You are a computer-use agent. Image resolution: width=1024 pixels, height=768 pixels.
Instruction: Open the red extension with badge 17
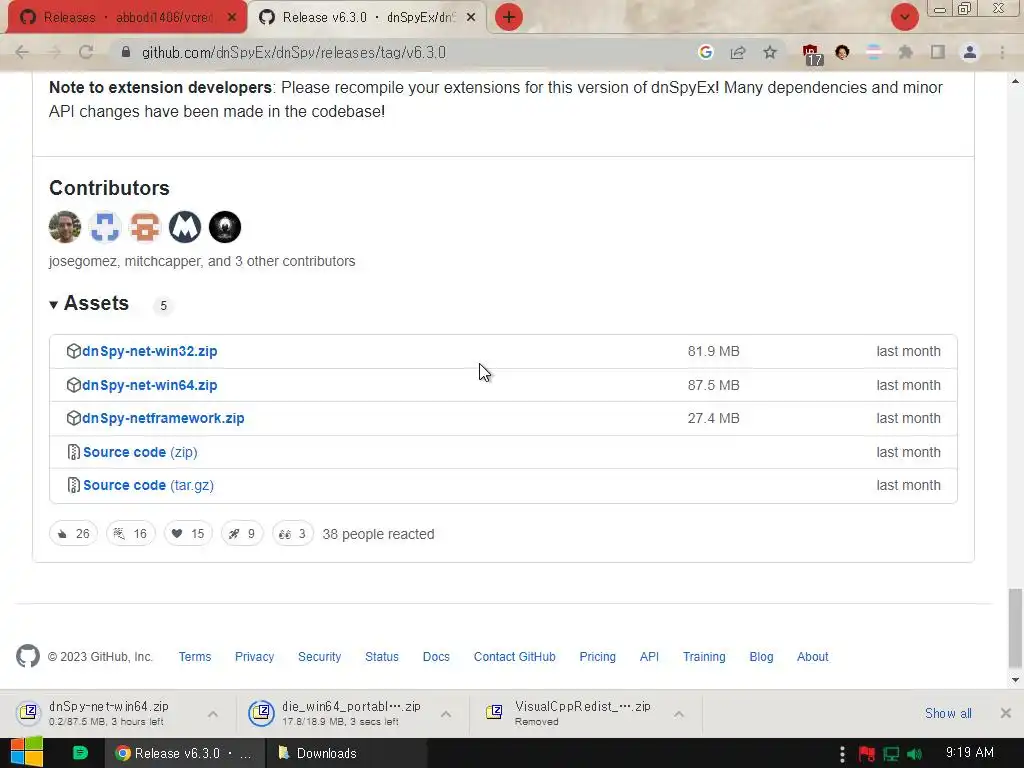tap(812, 54)
